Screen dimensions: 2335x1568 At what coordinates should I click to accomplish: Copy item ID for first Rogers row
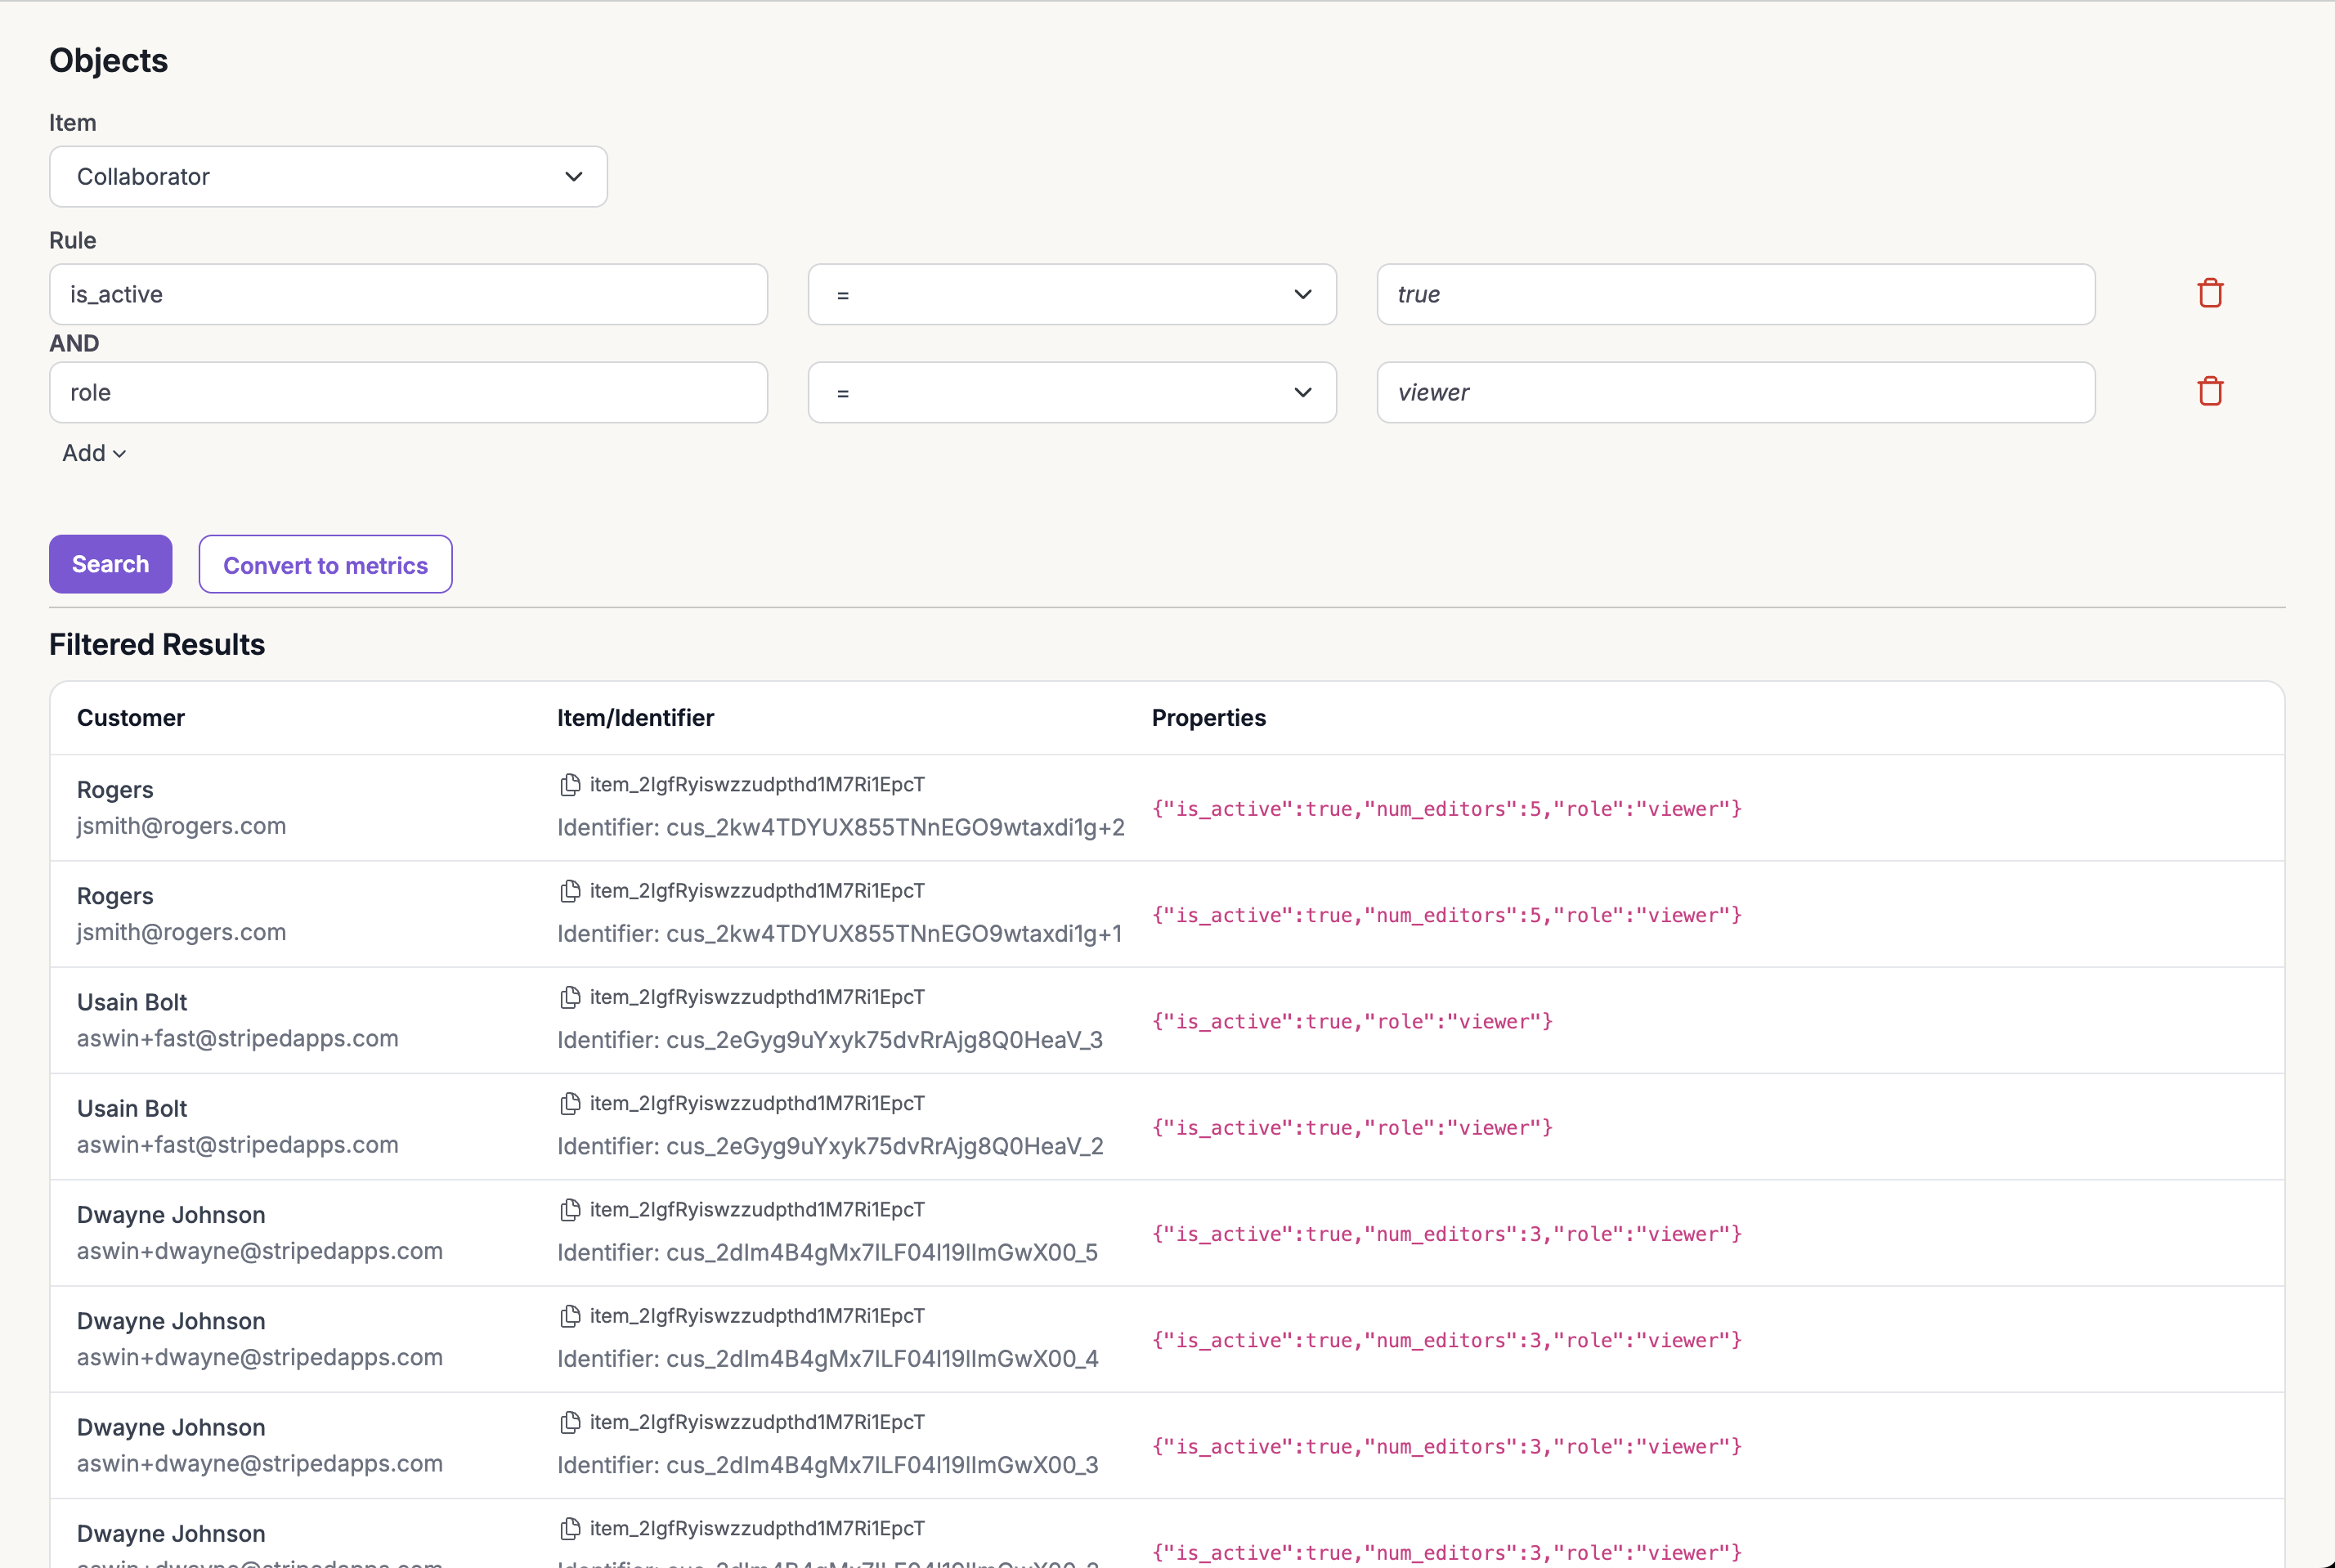pyautogui.click(x=570, y=785)
